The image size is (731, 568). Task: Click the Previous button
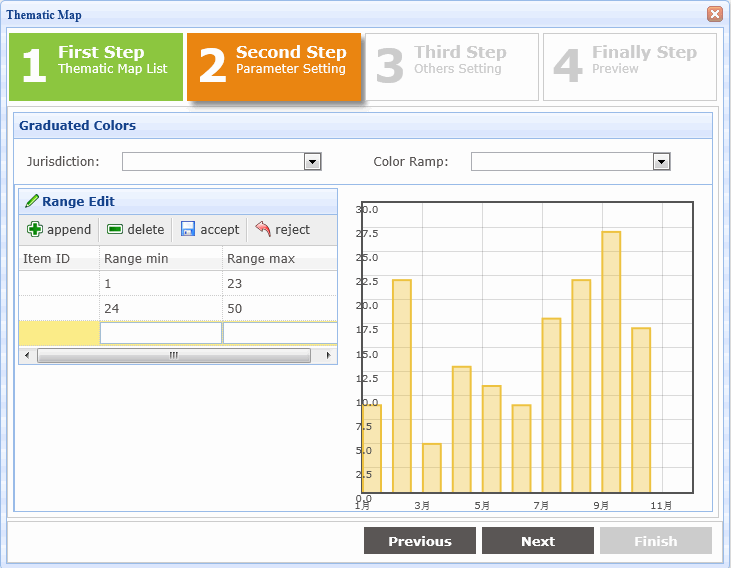pyautogui.click(x=420, y=541)
